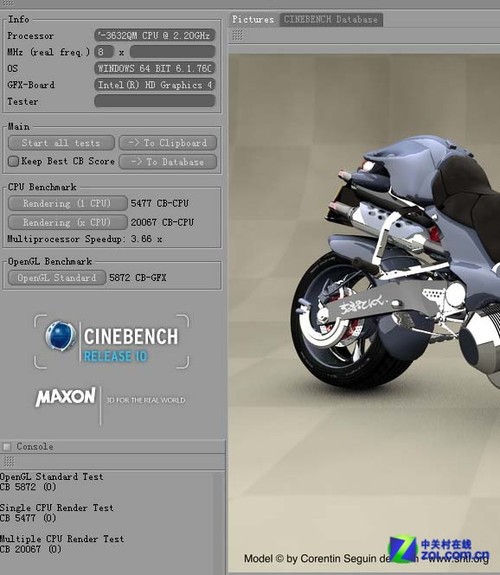Click the motorcycle render image
500x575 pixels.
[x=364, y=314]
